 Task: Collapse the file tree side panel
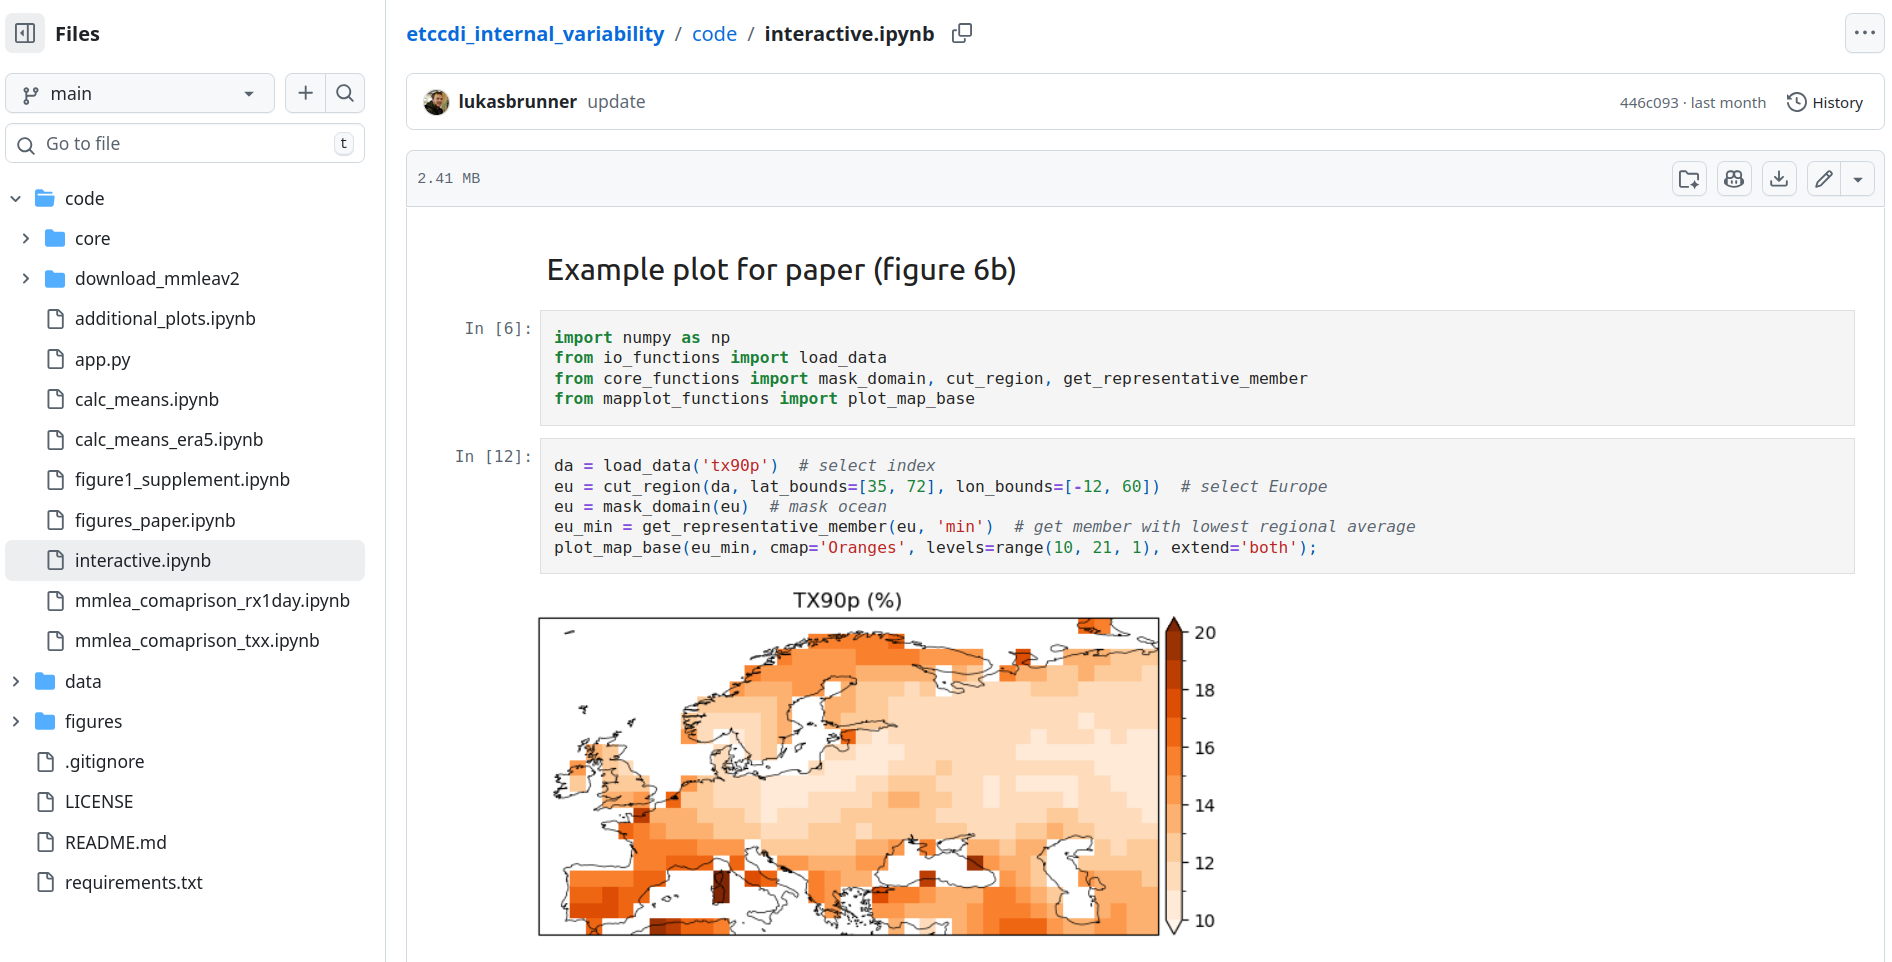[26, 33]
